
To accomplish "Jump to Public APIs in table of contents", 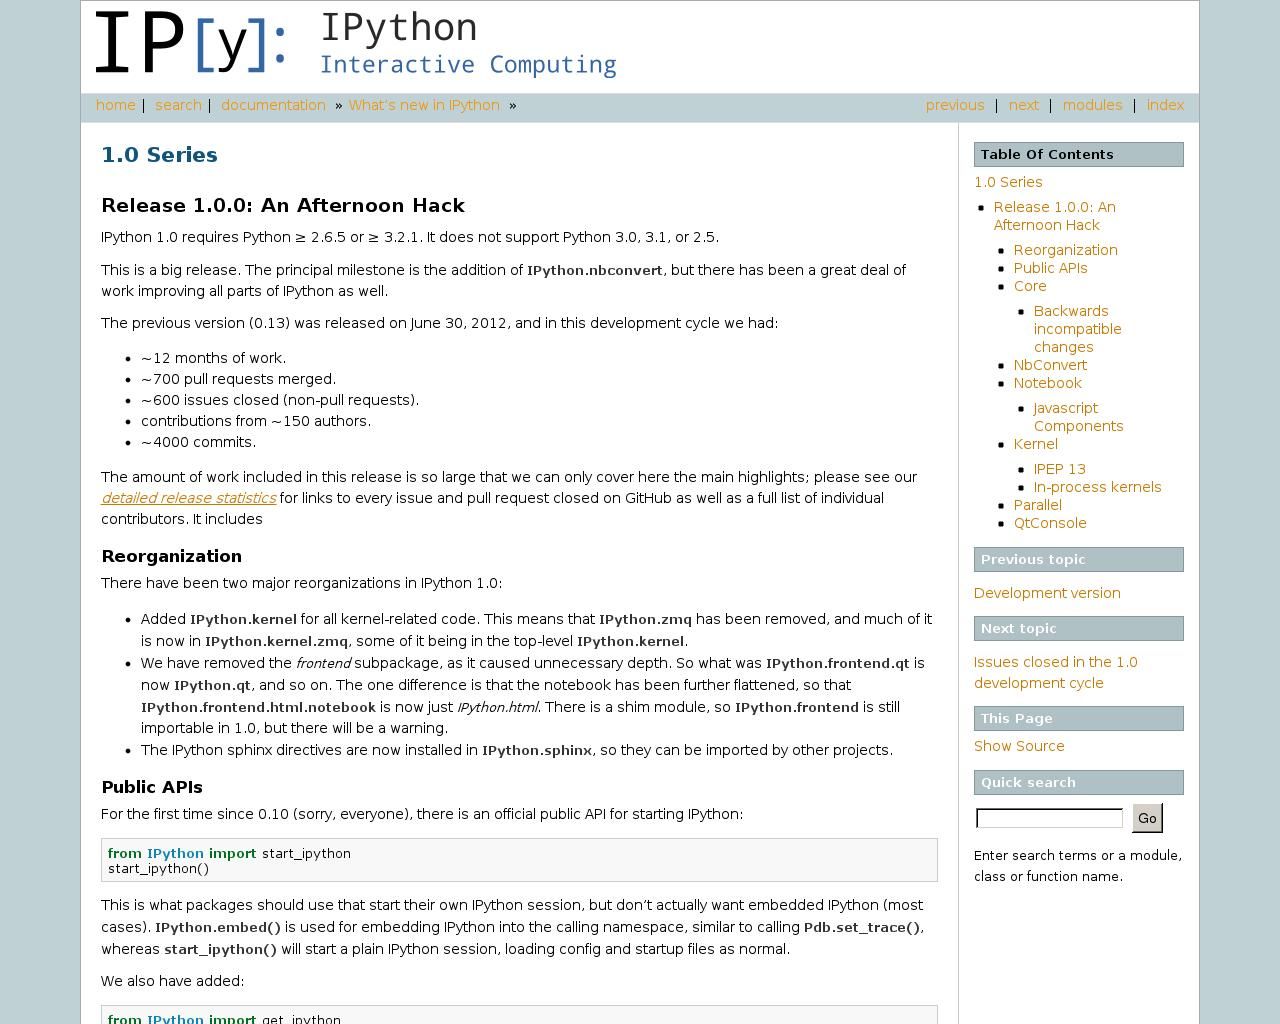I will [x=1050, y=268].
